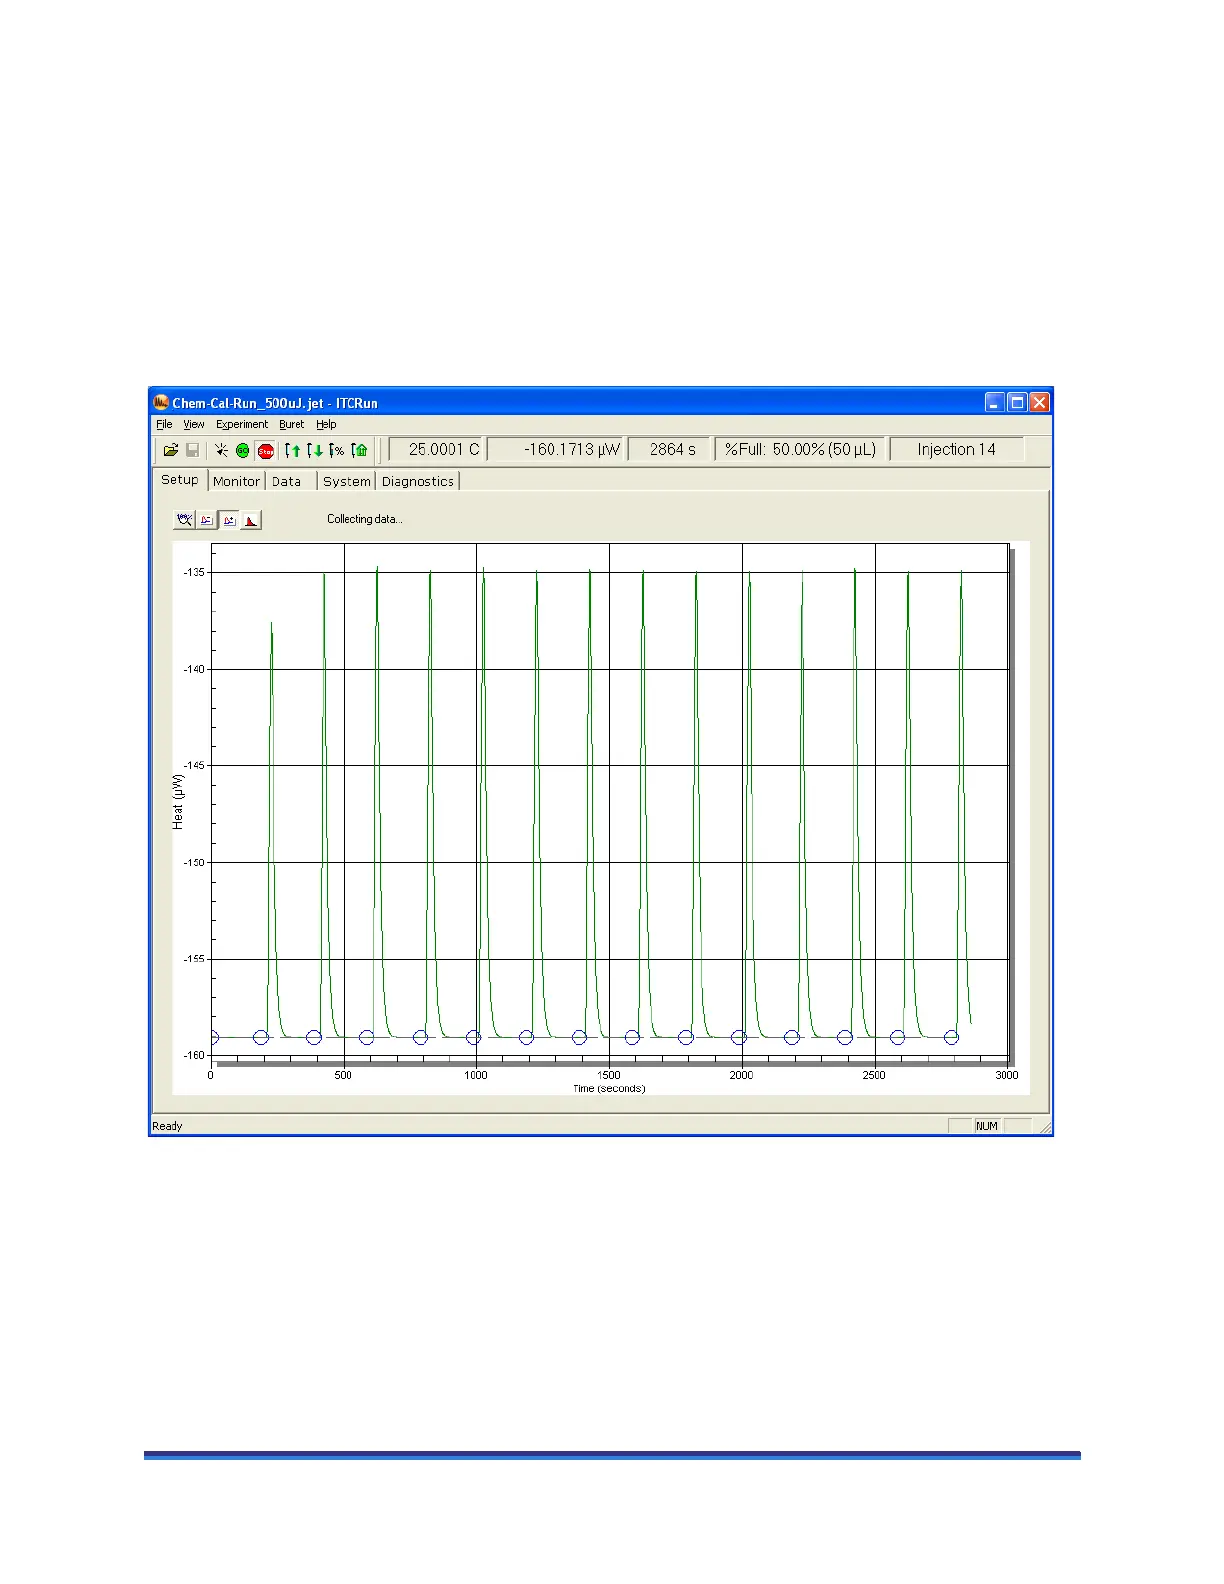This screenshot has width=1224, height=1584.
Task: Open the Experiment menu
Action: [x=242, y=424]
